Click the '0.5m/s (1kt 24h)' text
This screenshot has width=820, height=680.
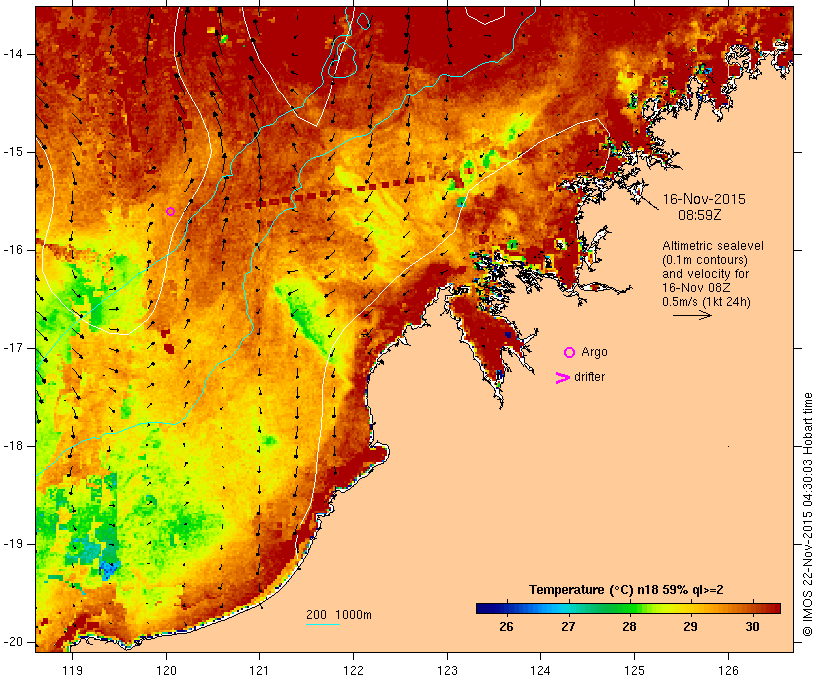click(x=707, y=302)
